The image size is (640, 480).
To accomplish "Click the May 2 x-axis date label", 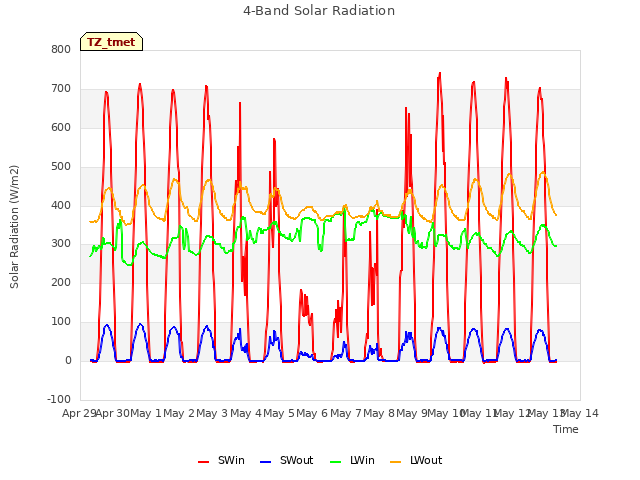I will pos(179,413).
